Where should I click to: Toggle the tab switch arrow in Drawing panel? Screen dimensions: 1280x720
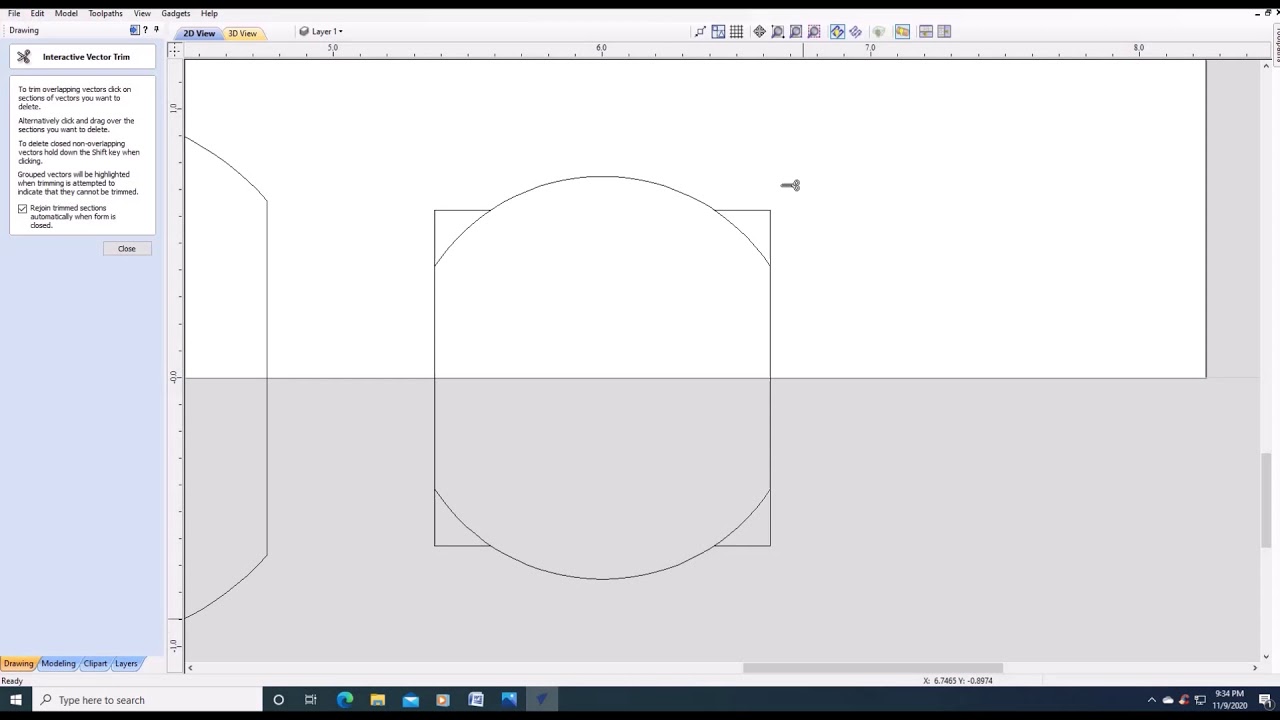tap(135, 30)
